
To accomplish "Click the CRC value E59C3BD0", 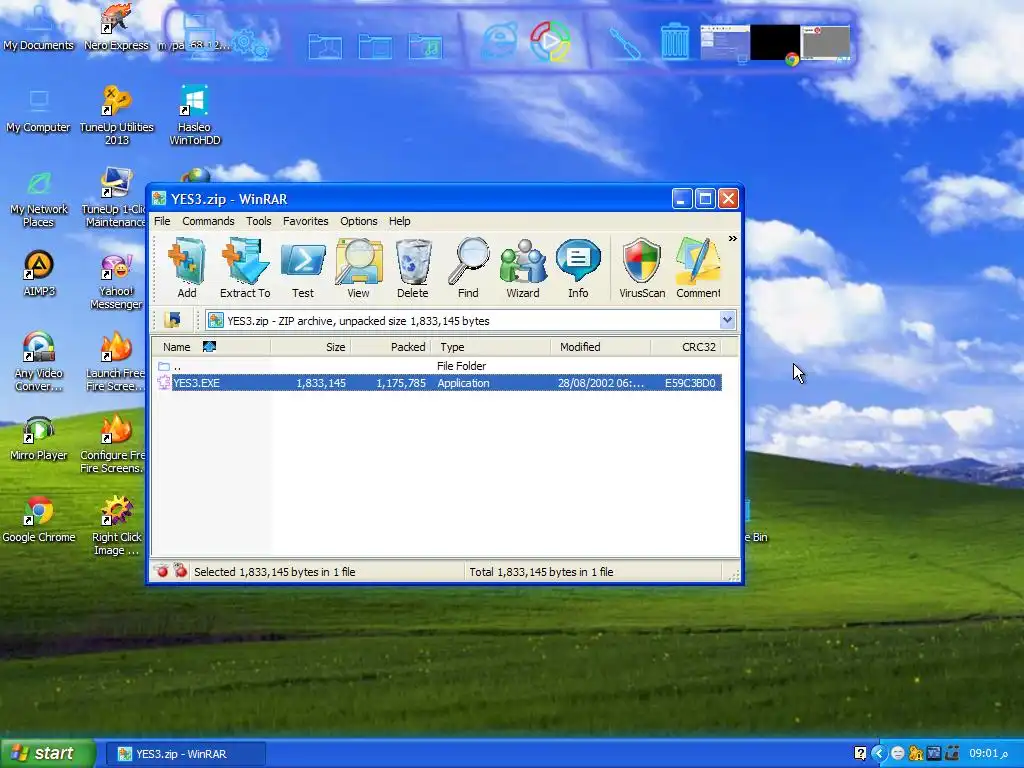I will (690, 383).
